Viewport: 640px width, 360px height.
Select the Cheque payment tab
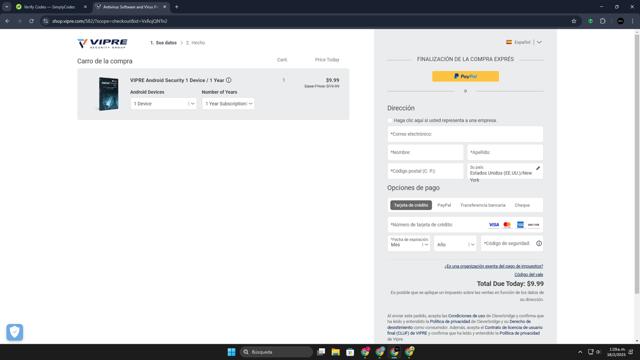522,205
